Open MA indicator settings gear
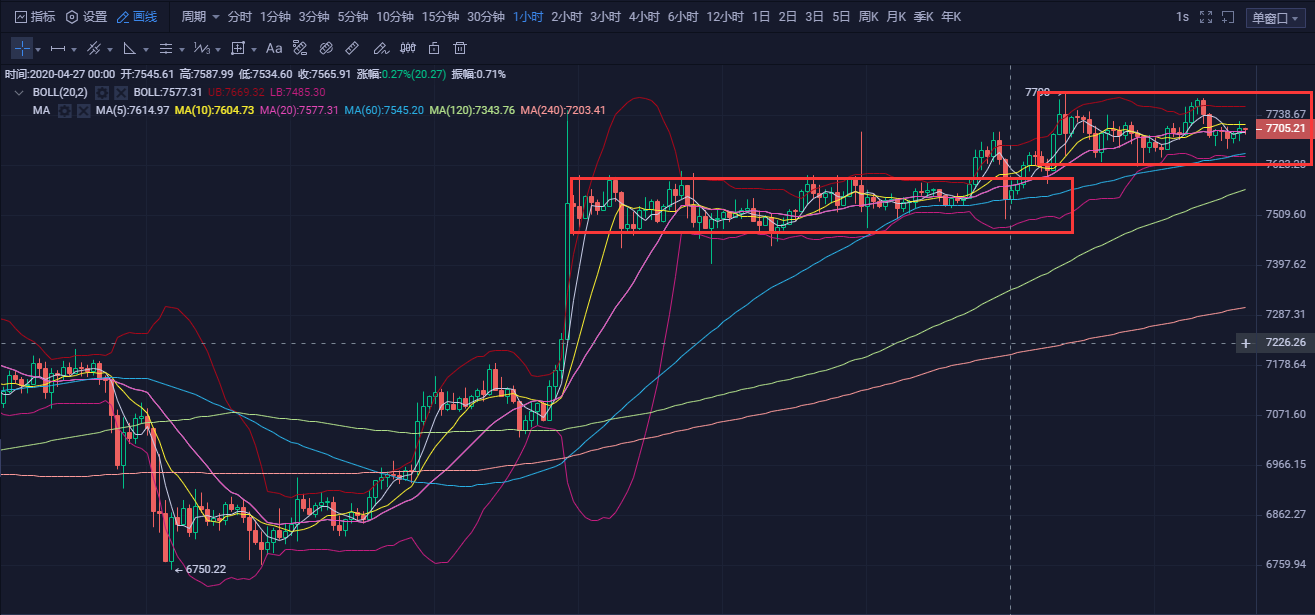This screenshot has height=615, width=1315. click(64, 110)
